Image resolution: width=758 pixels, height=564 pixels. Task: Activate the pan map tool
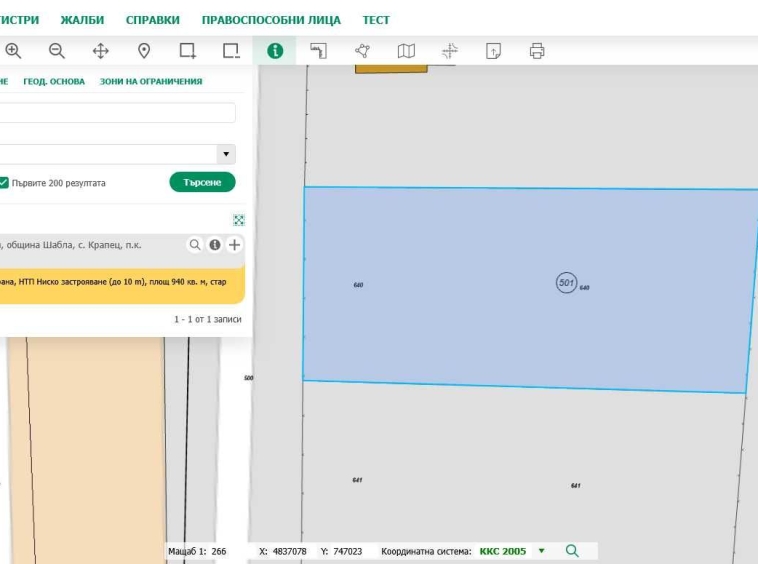101,51
